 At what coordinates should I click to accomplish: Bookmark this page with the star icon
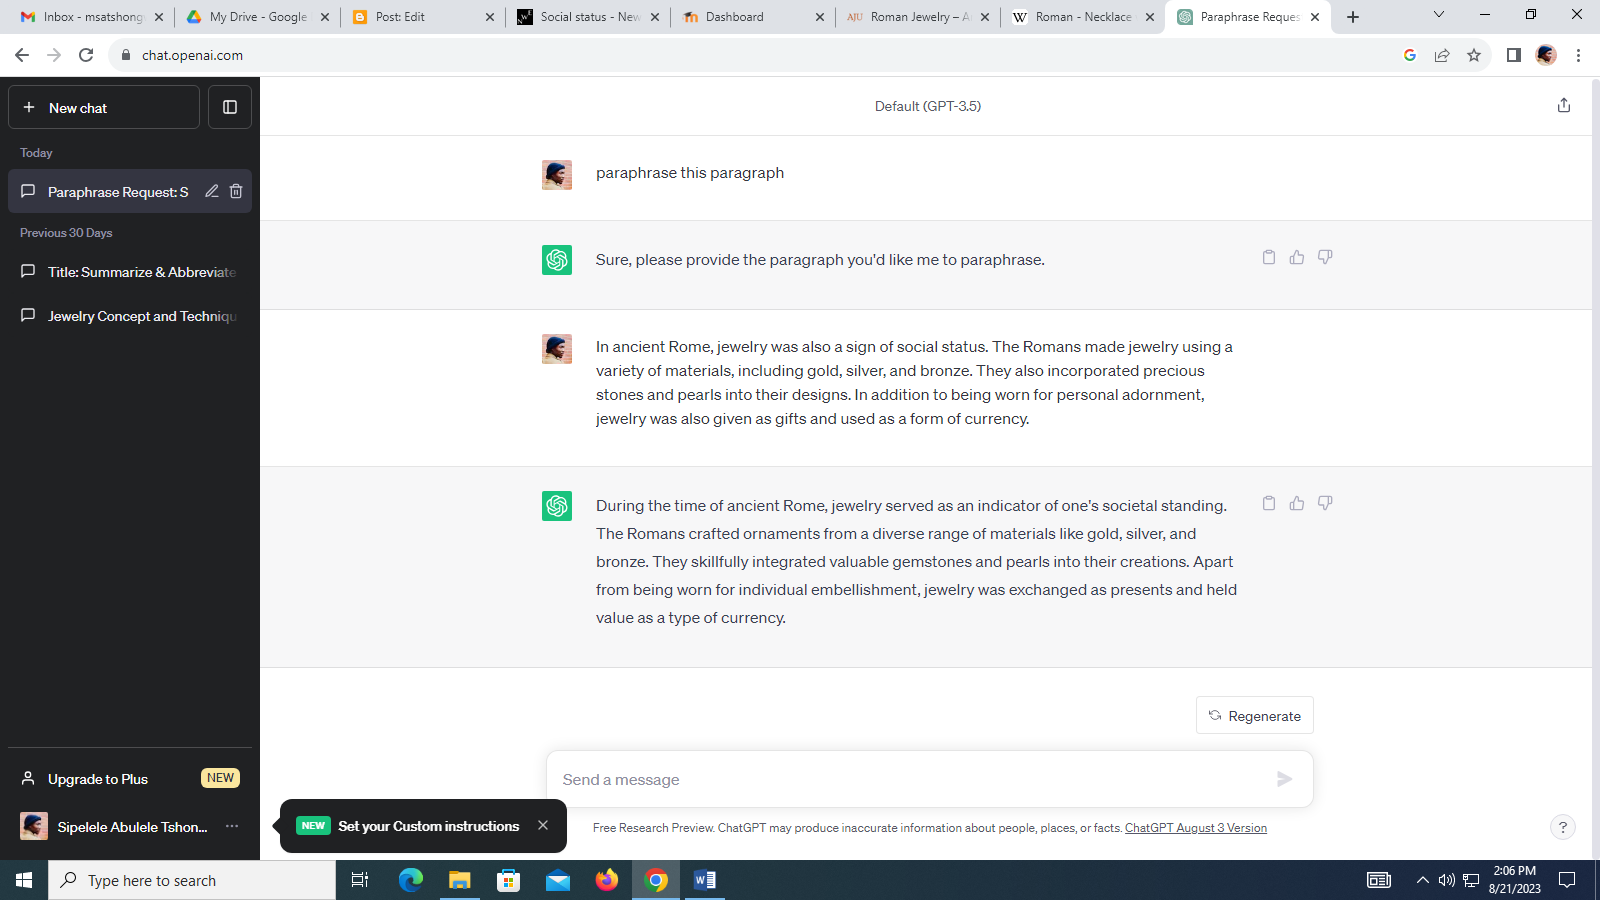tap(1474, 55)
